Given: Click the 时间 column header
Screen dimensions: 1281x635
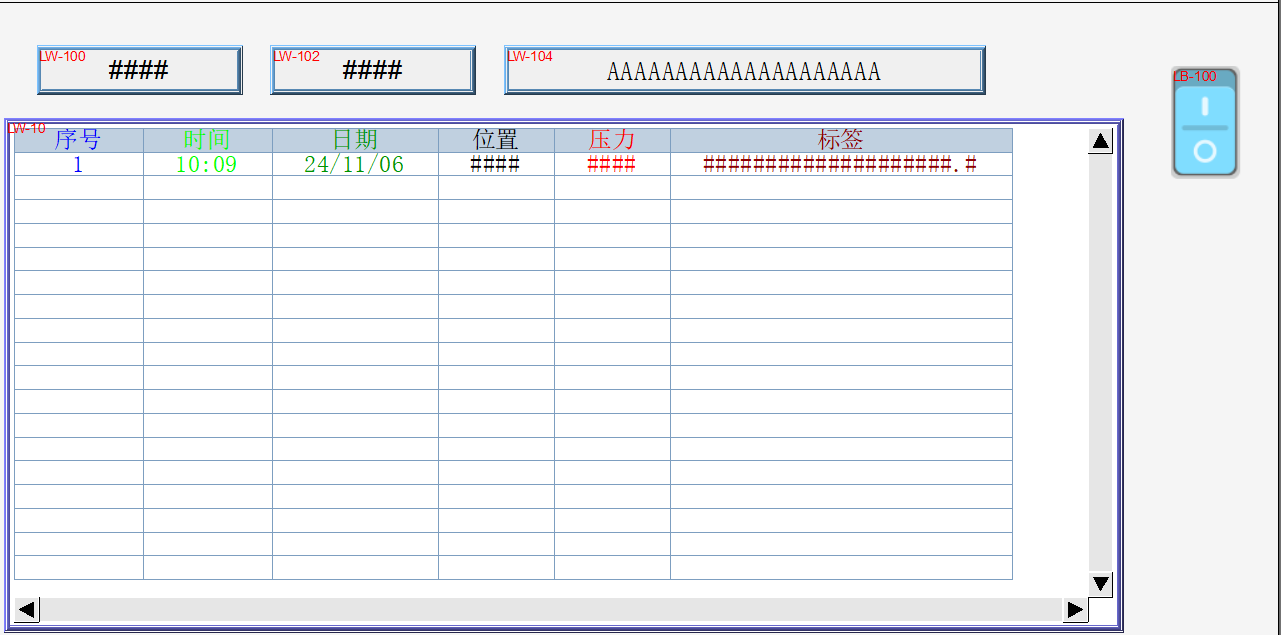Looking at the screenshot, I should (207, 140).
